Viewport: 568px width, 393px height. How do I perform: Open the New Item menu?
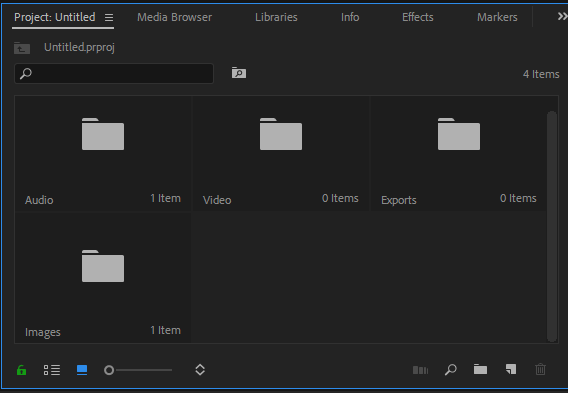point(511,369)
